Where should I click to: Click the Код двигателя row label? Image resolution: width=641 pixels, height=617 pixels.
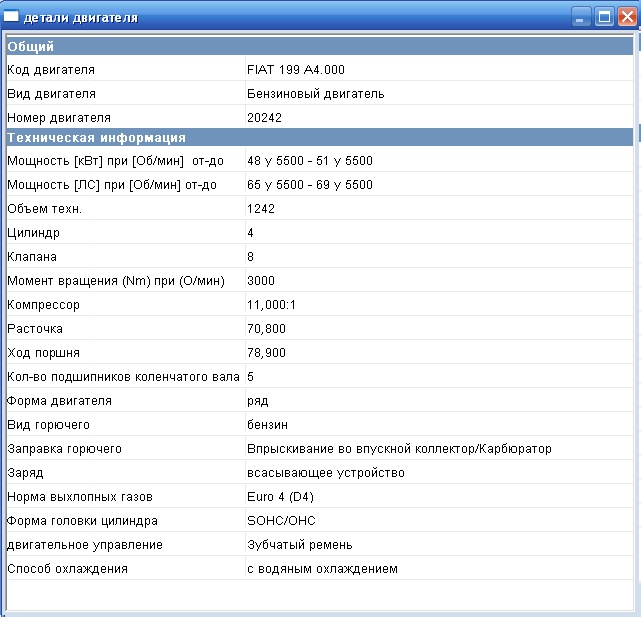click(51, 70)
